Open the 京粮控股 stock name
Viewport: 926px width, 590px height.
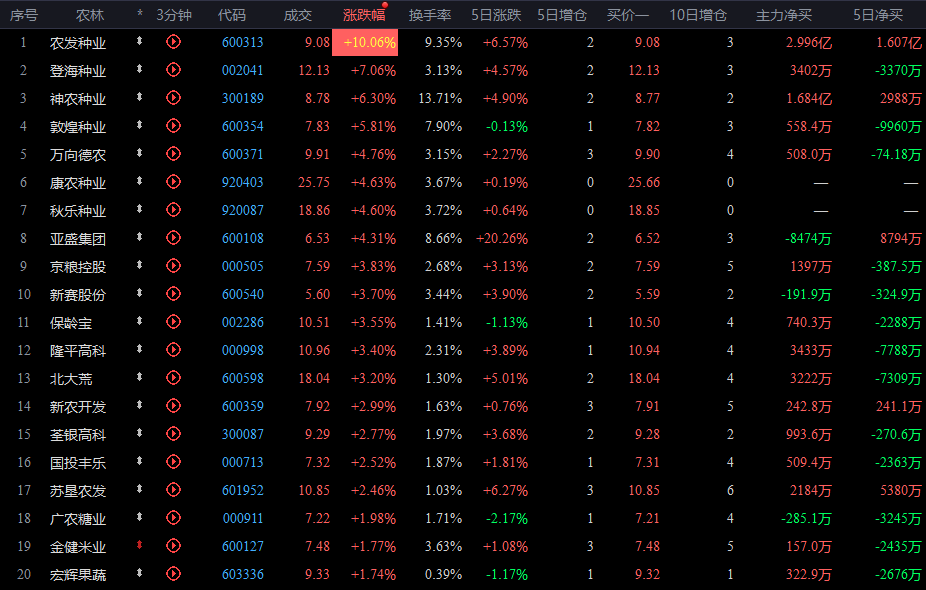point(78,267)
